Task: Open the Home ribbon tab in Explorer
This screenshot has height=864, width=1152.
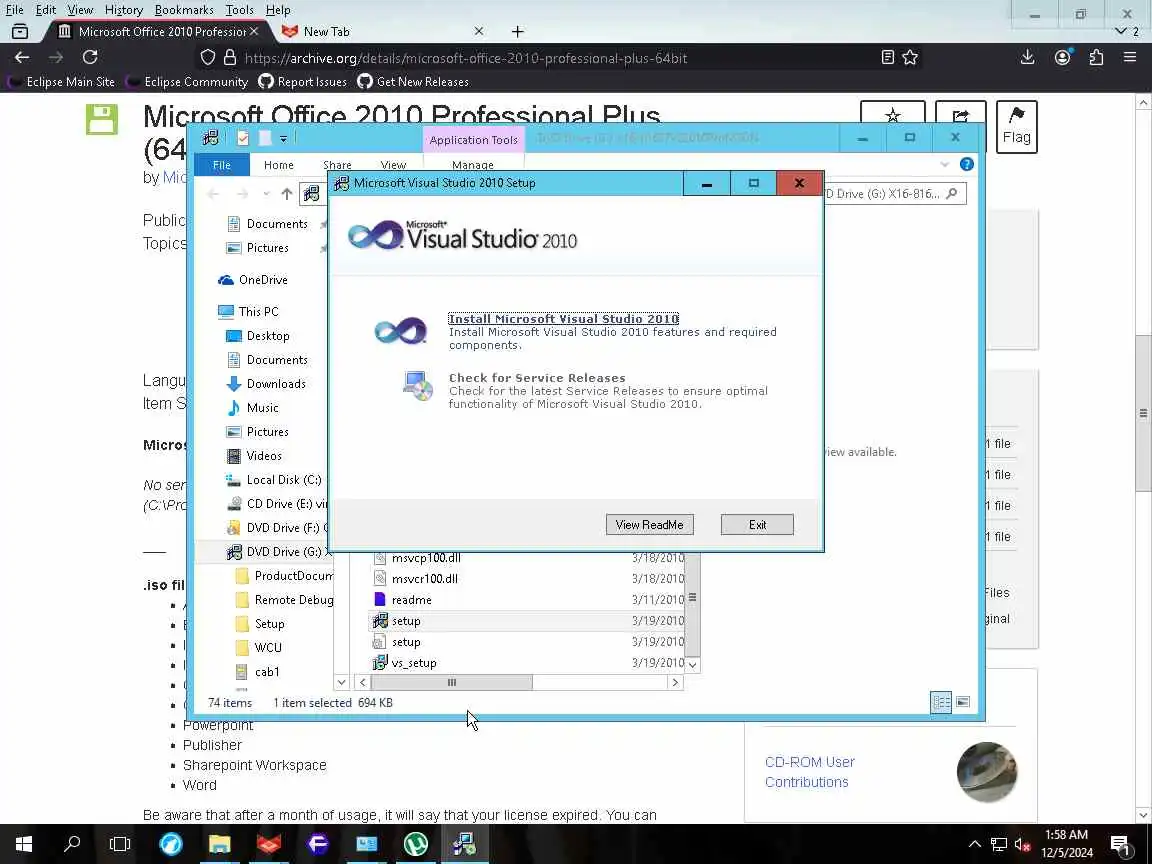Action: pyautogui.click(x=278, y=165)
